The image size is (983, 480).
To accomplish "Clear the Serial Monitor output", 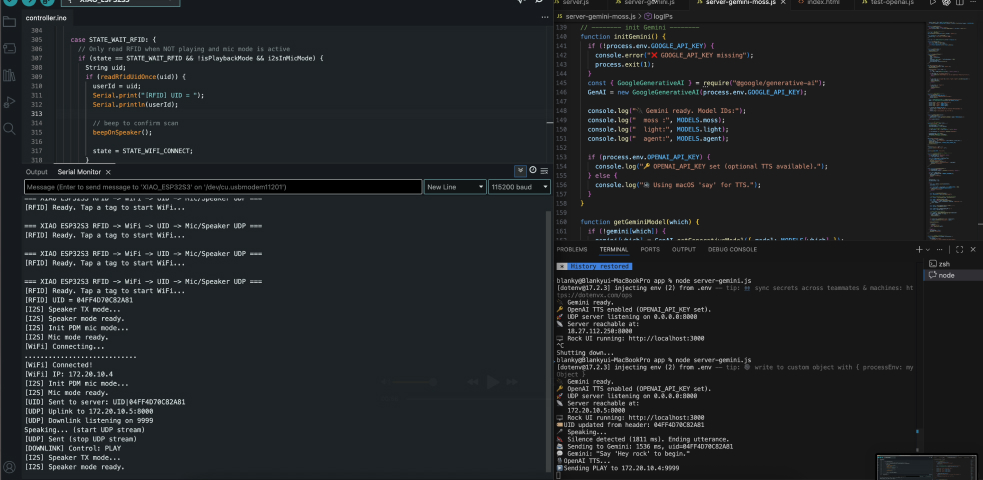I will click(544, 171).
